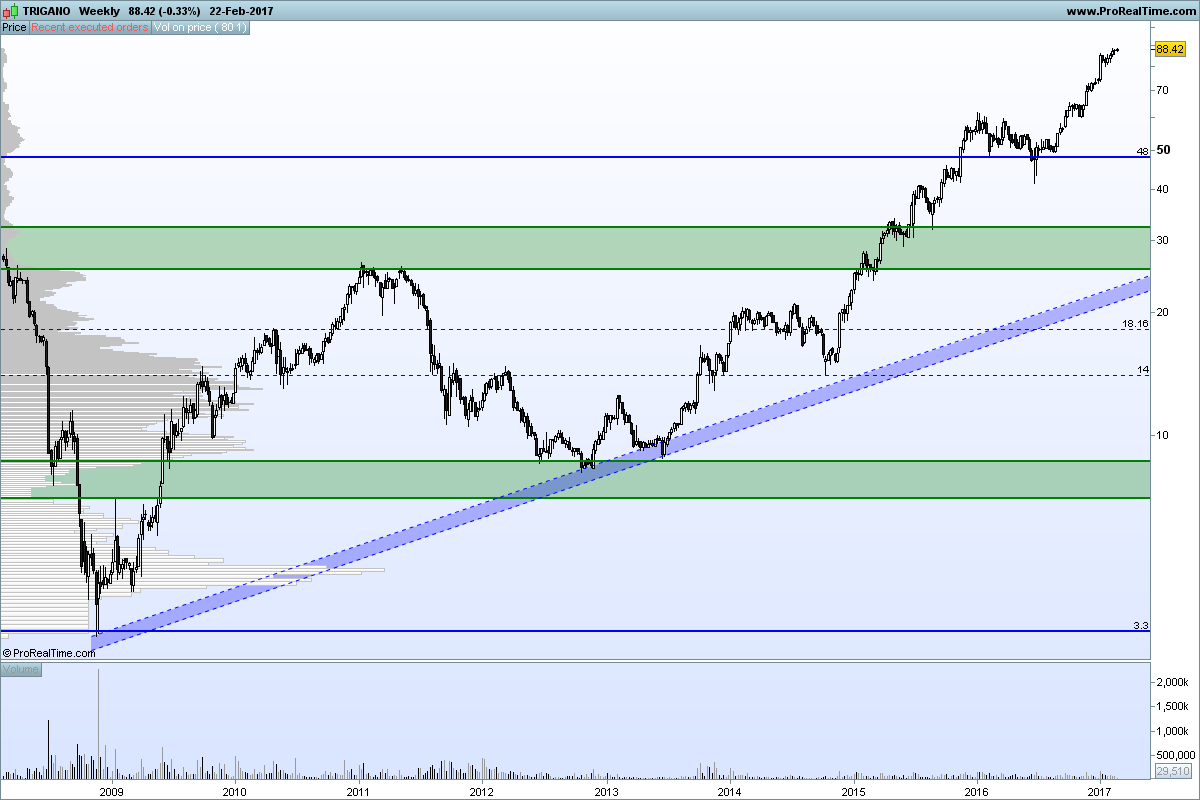Click the 1,500k volume axis label
The image size is (1200, 800).
tap(1170, 706)
